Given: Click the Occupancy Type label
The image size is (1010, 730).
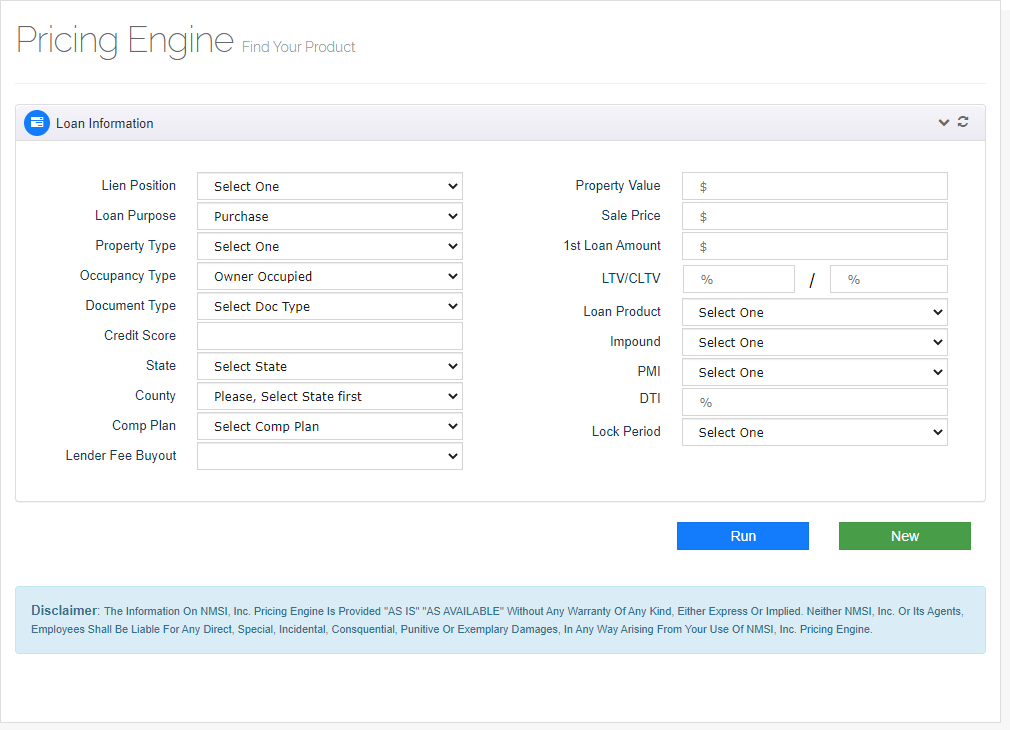Looking at the screenshot, I should pos(128,276).
